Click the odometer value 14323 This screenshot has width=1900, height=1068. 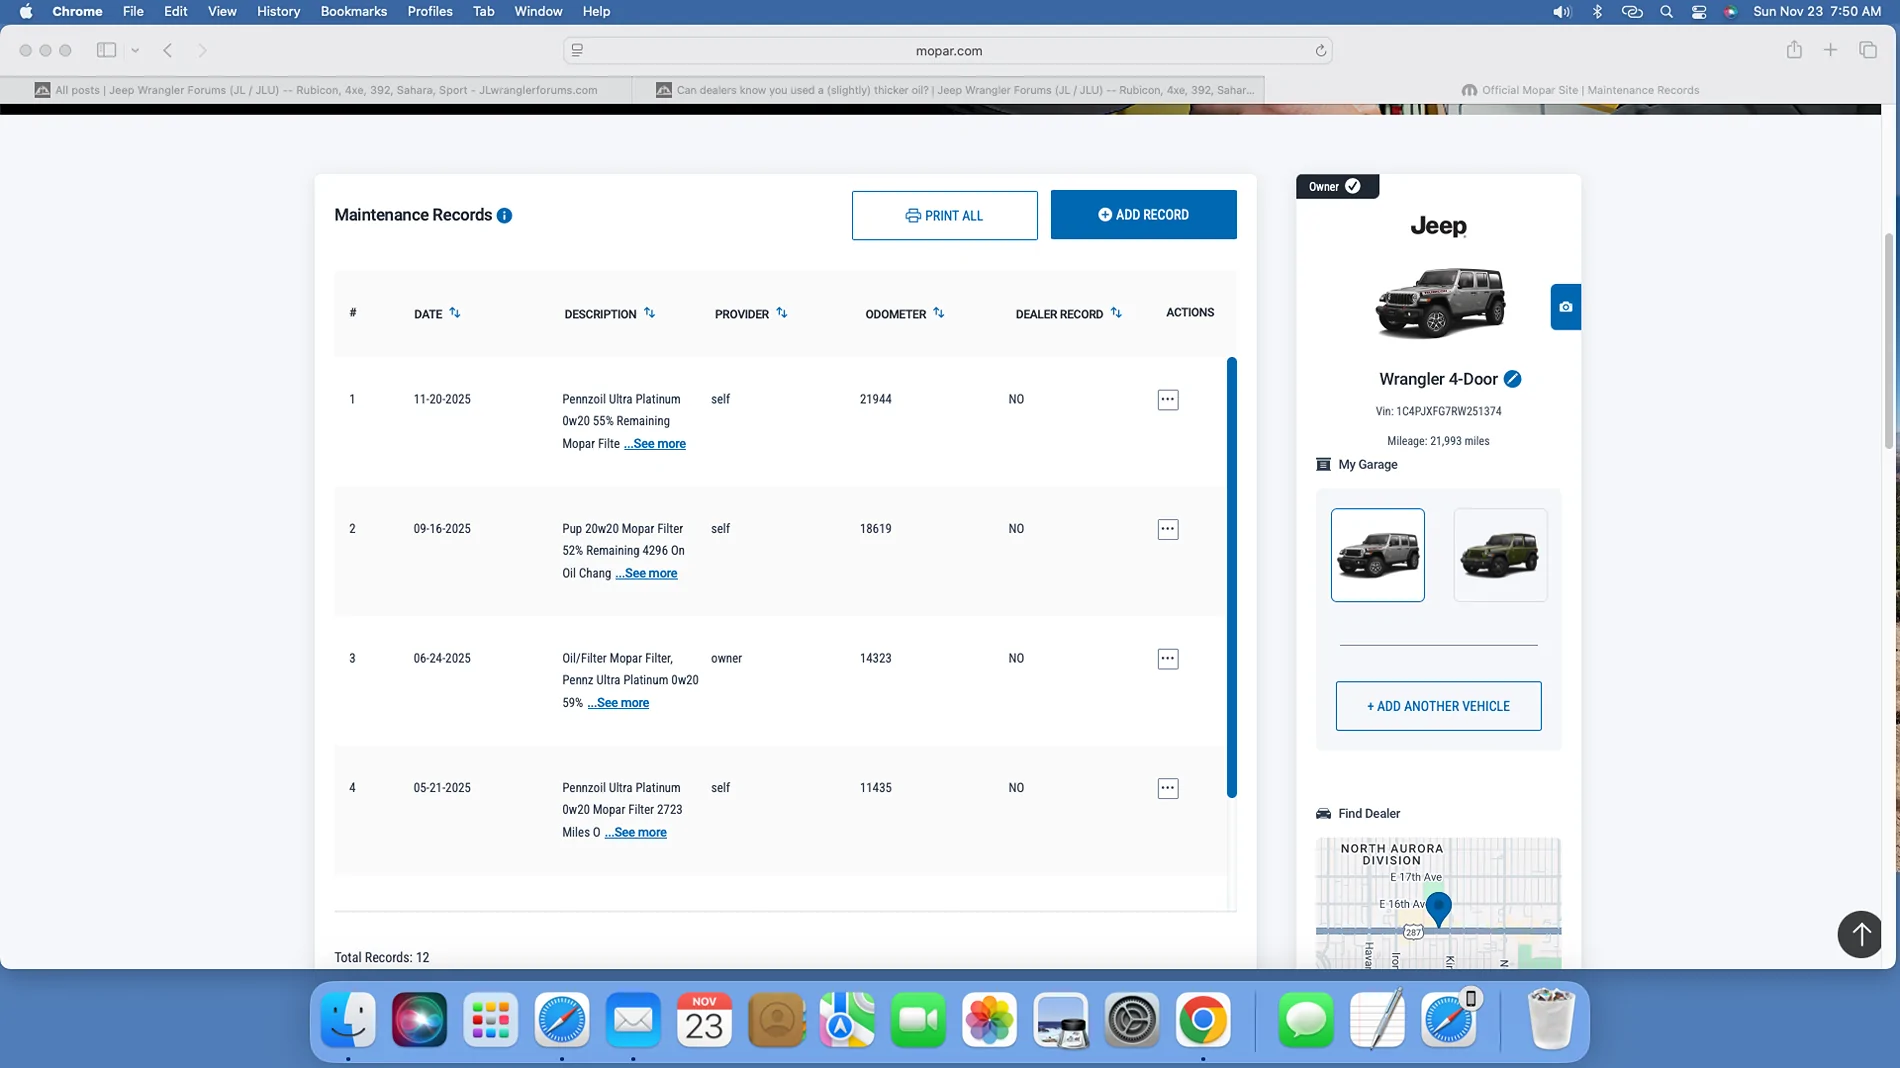point(875,658)
